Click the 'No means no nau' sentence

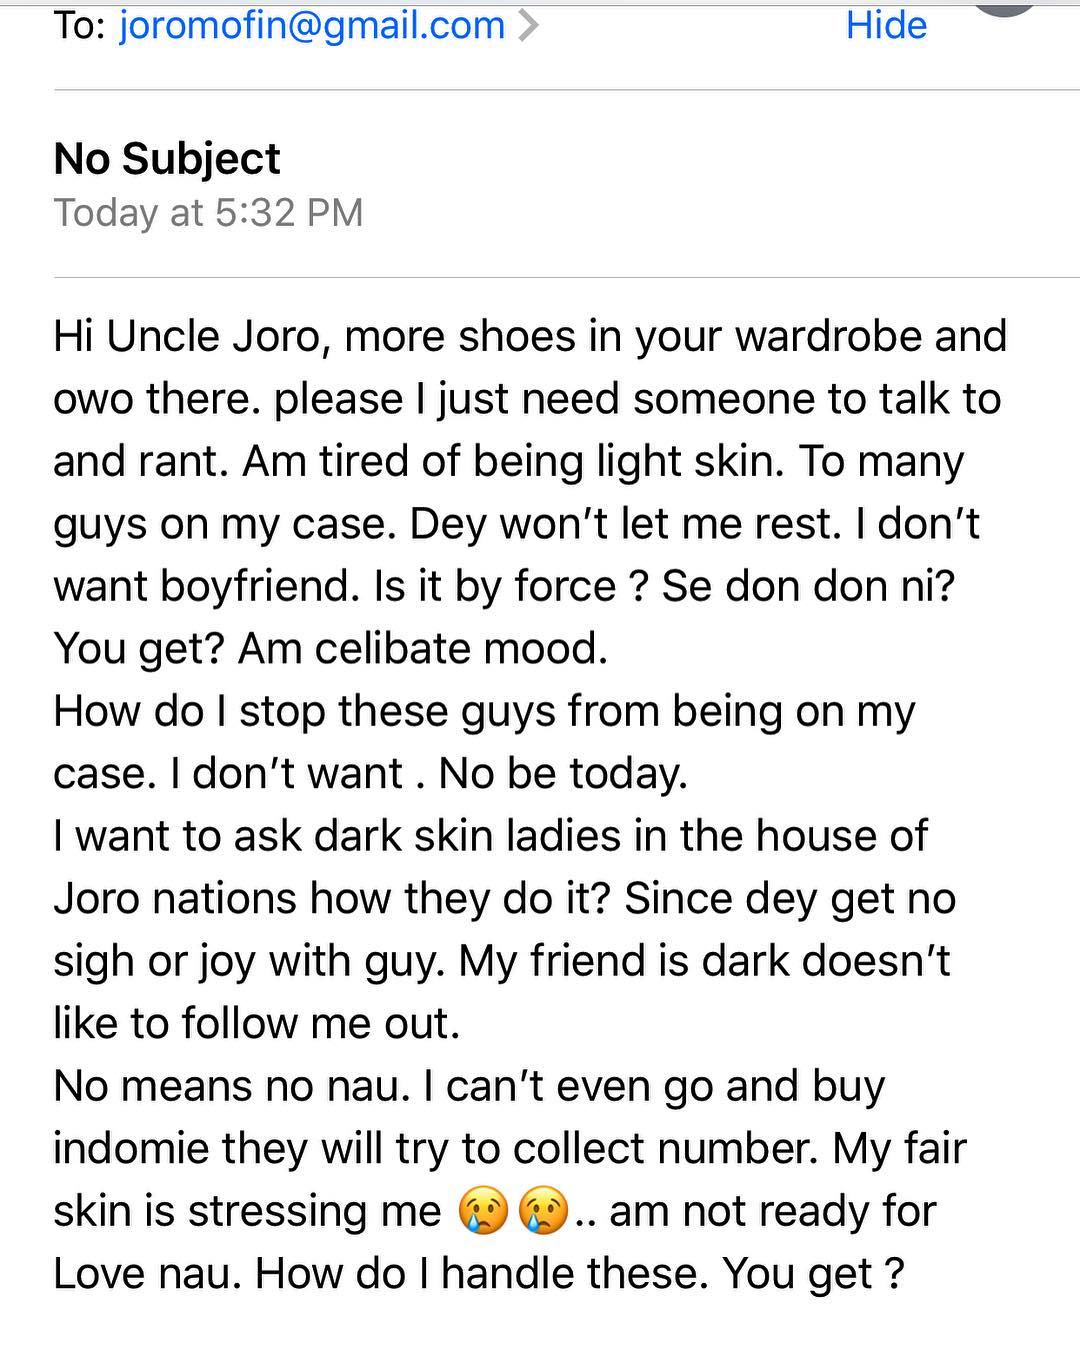pyautogui.click(x=232, y=1086)
